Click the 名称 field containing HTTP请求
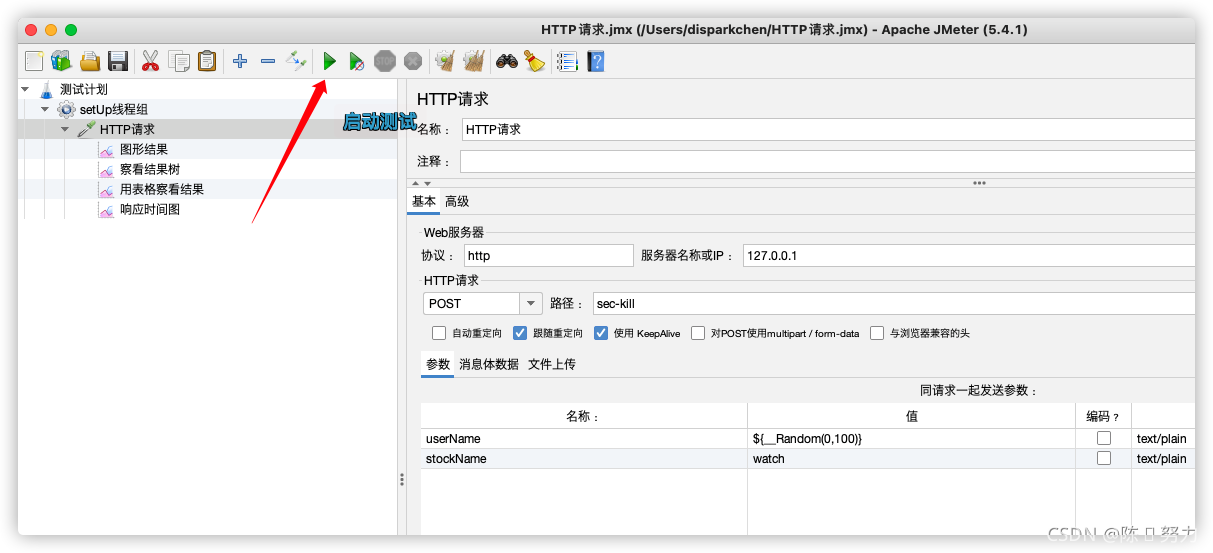1213x553 pixels. tap(828, 129)
